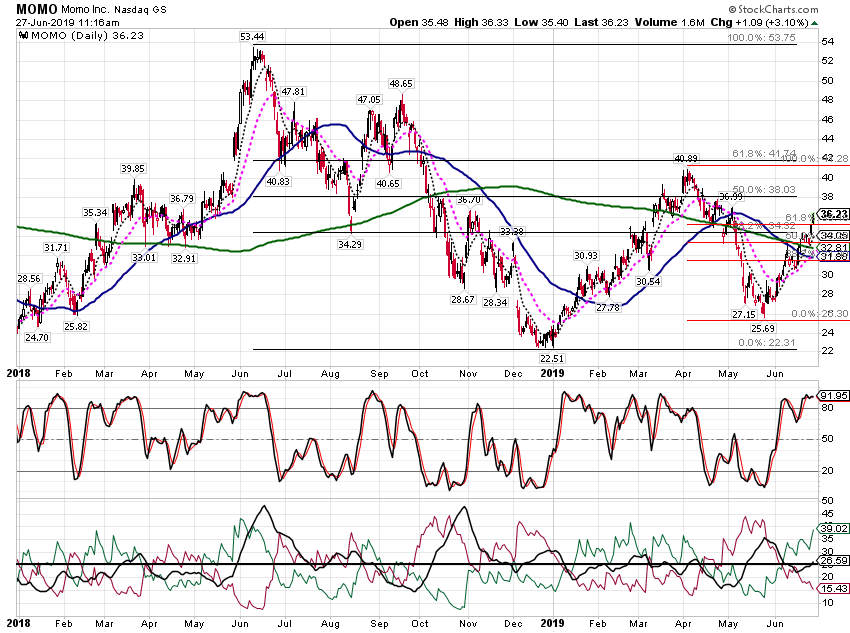Click the candlestick icon beside MOMO (Daily)
850x633 pixels.
point(23,36)
